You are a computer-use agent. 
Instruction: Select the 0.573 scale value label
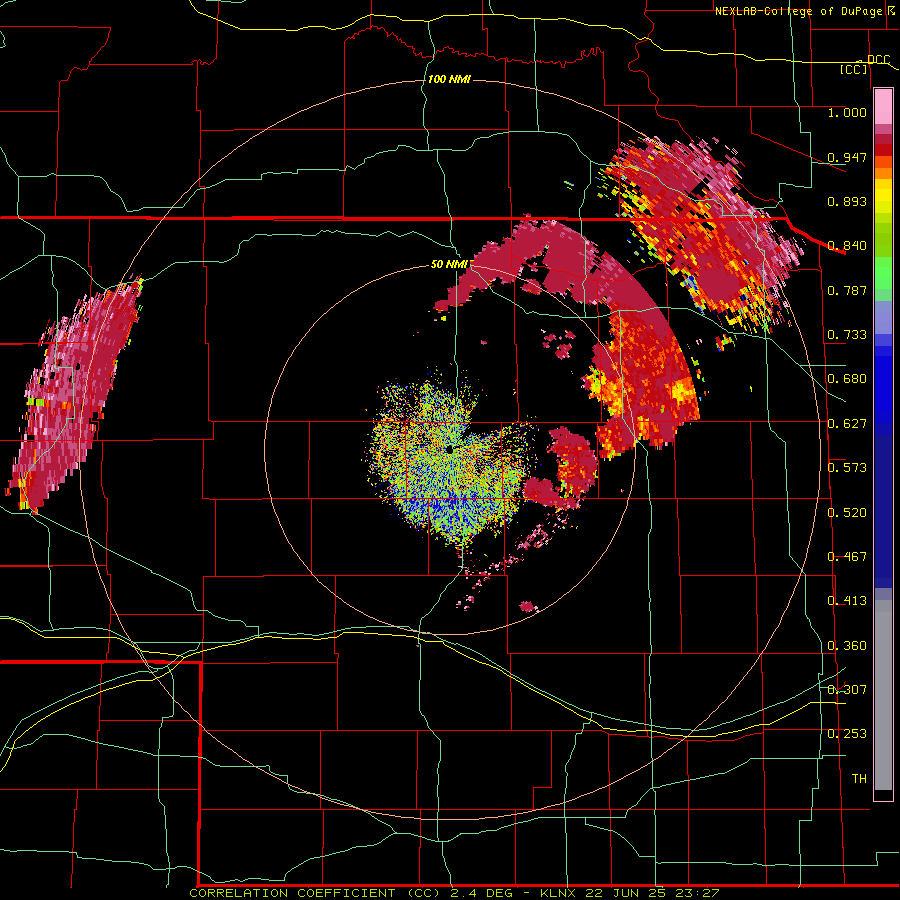(847, 468)
